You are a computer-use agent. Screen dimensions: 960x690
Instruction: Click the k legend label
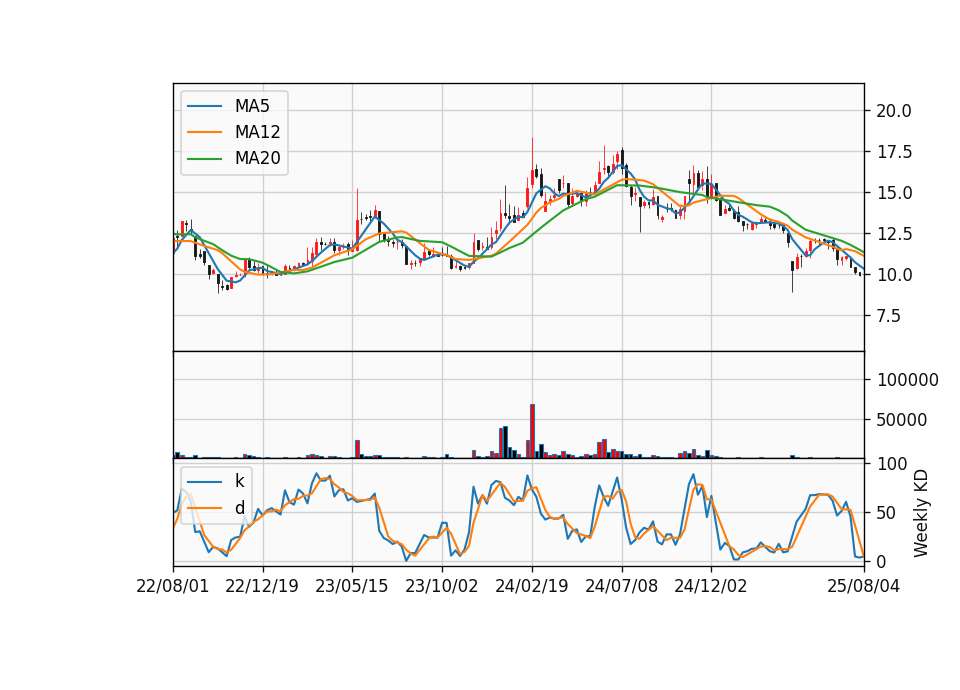tap(239, 481)
